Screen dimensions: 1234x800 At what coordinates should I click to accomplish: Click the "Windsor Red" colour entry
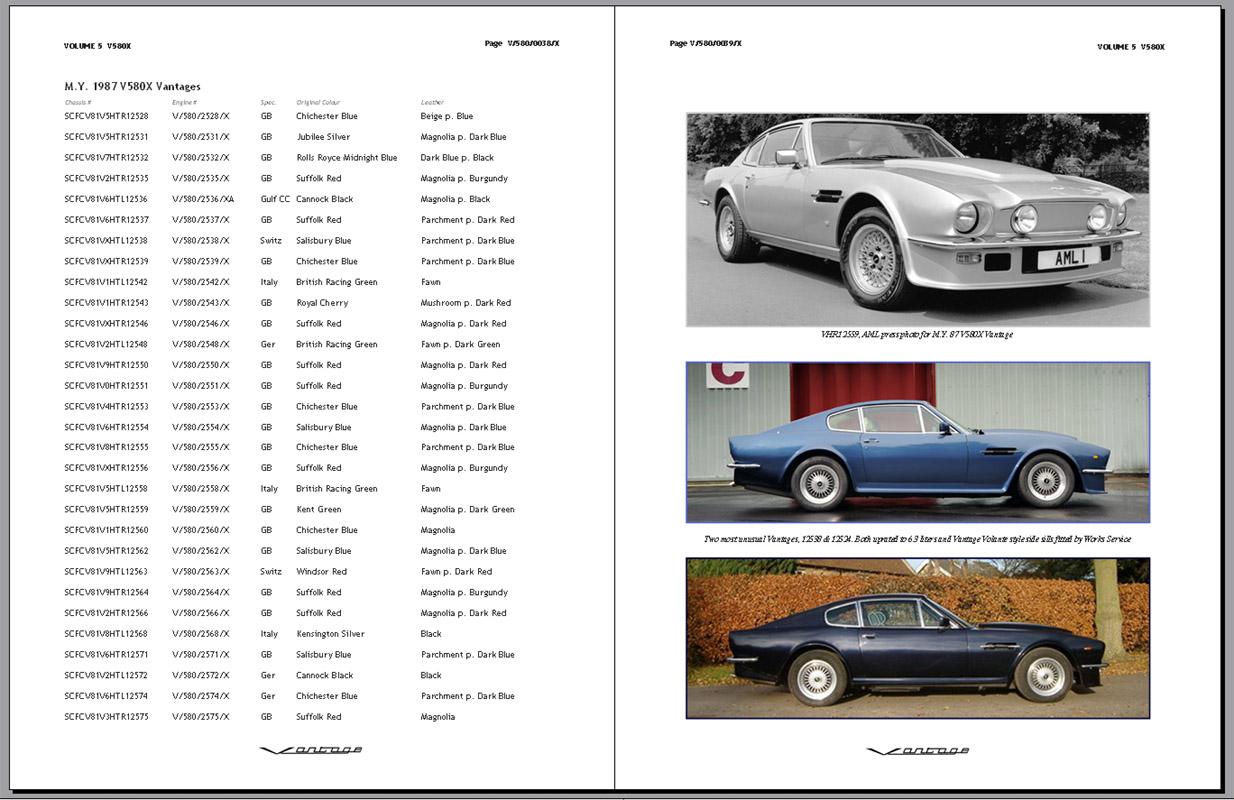click(321, 572)
